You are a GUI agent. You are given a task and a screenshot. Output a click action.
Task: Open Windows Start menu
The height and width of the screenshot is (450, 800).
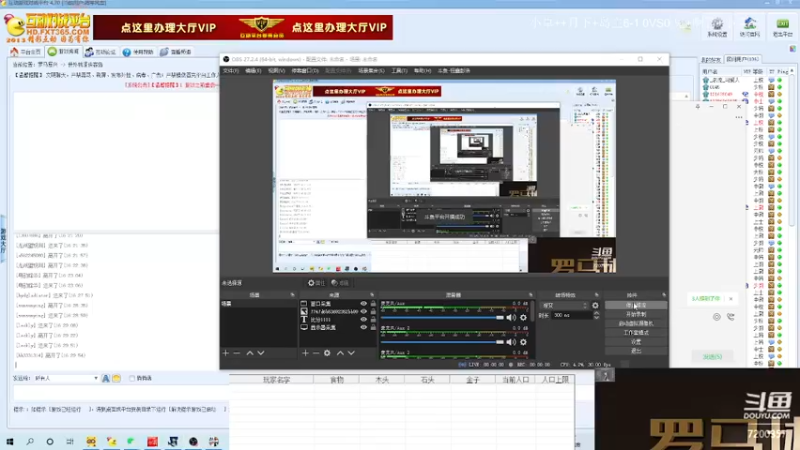click(x=10, y=441)
